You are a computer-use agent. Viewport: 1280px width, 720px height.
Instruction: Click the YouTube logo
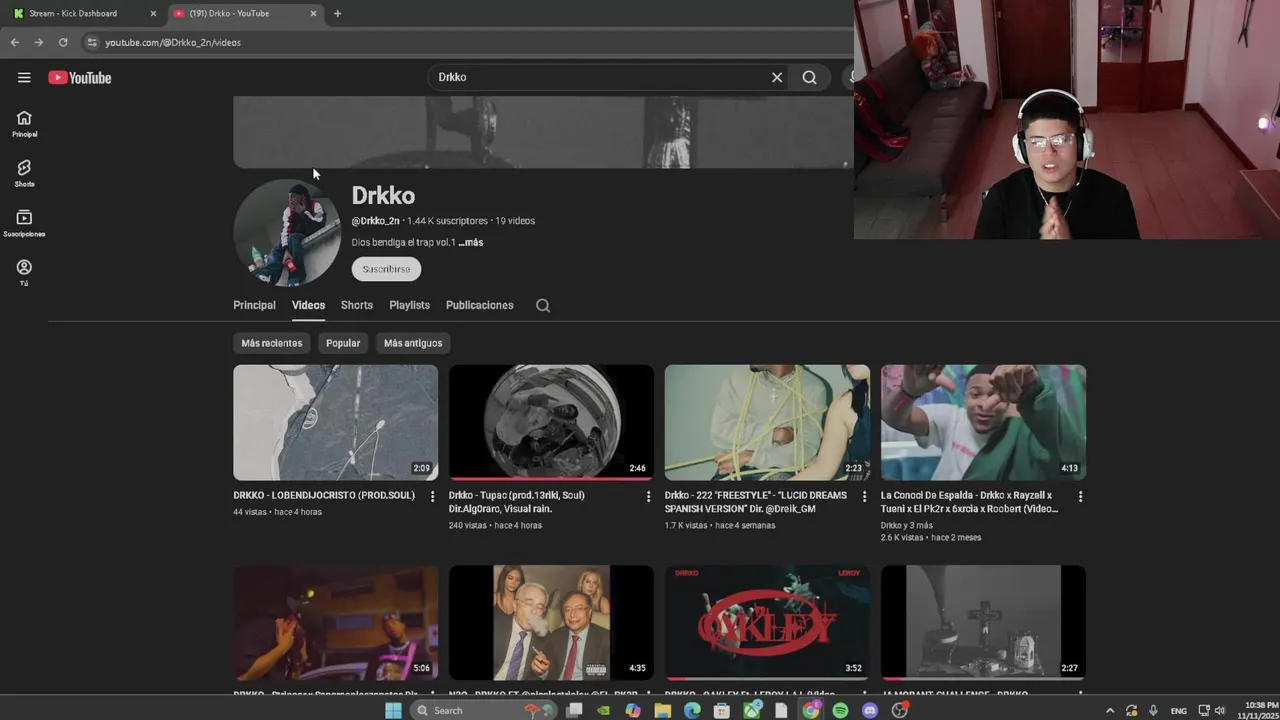point(80,77)
